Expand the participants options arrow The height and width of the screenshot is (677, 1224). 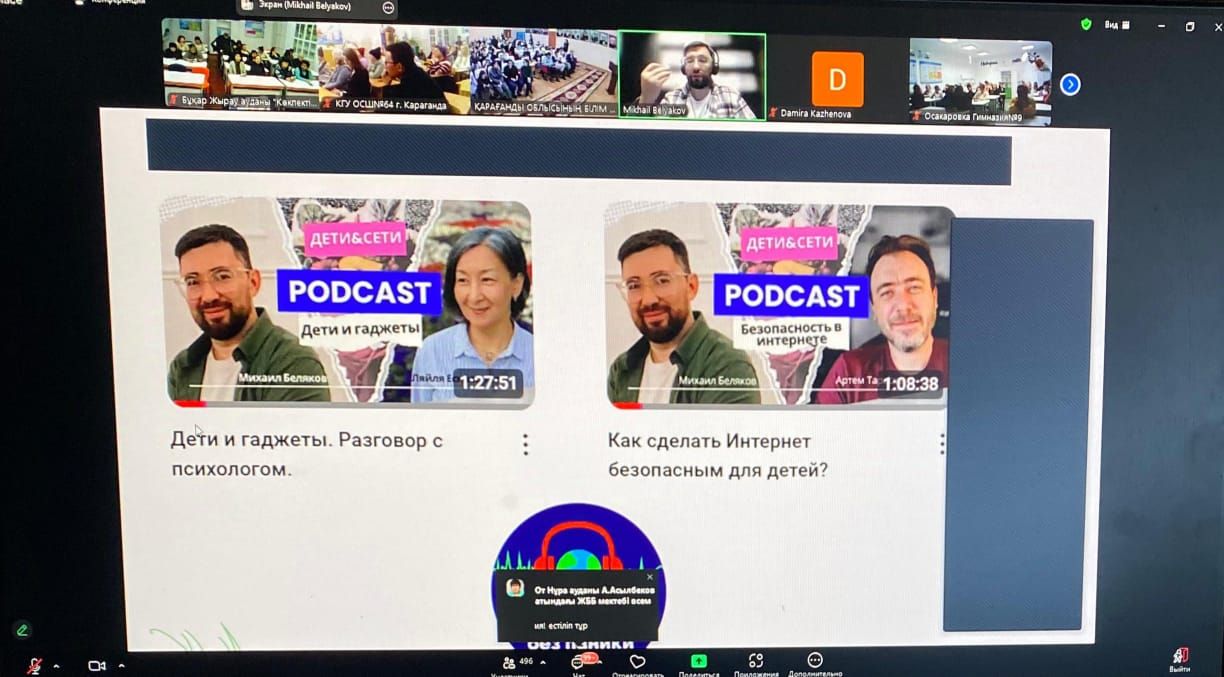[x=543, y=662]
